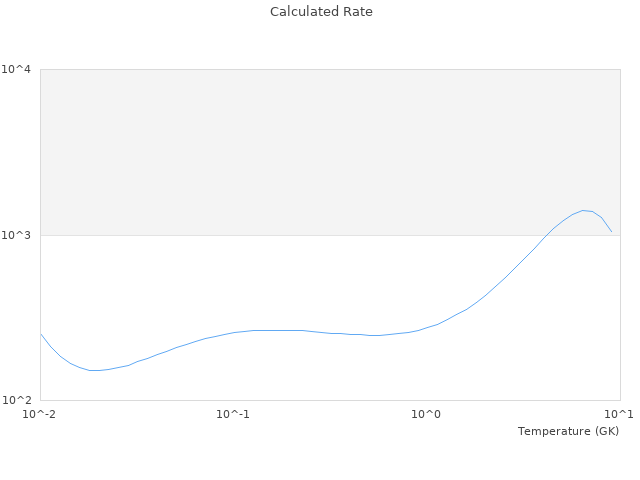
Task: Click the 10^0 x-axis tick label
Action: click(426, 414)
